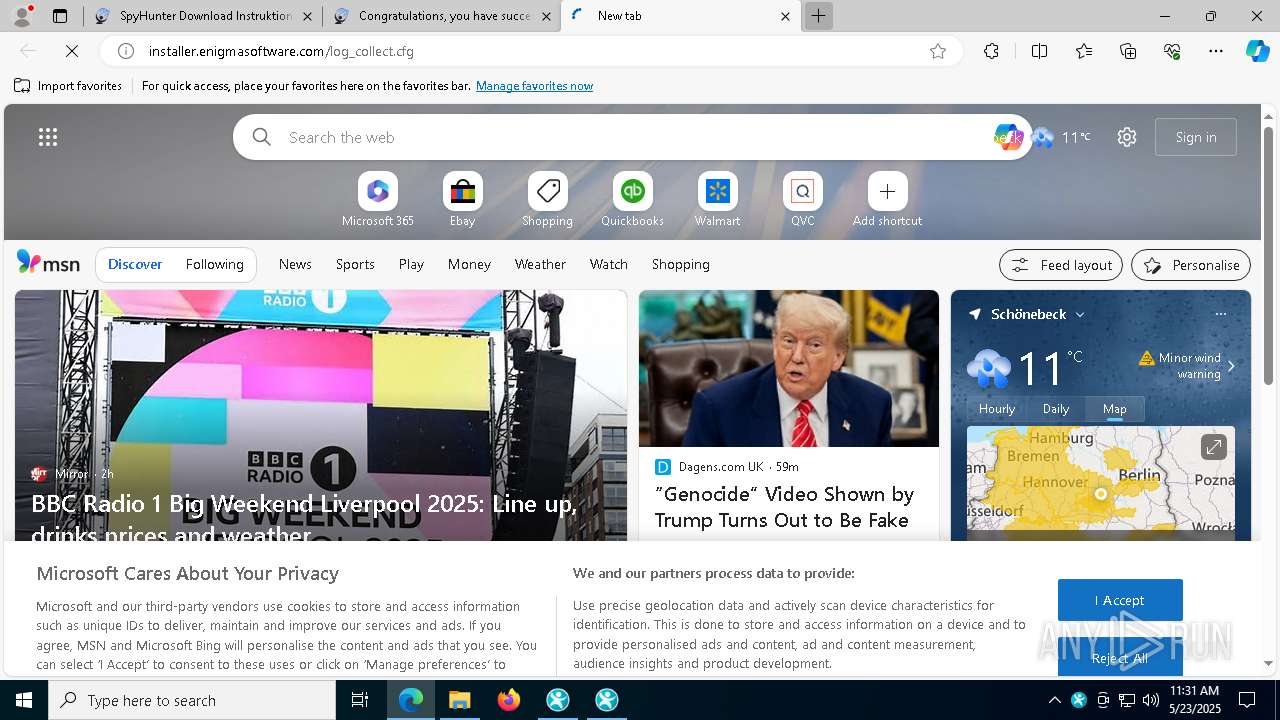Open the tab actions menu icon
Viewport: 1280px width, 720px height.
(60, 16)
